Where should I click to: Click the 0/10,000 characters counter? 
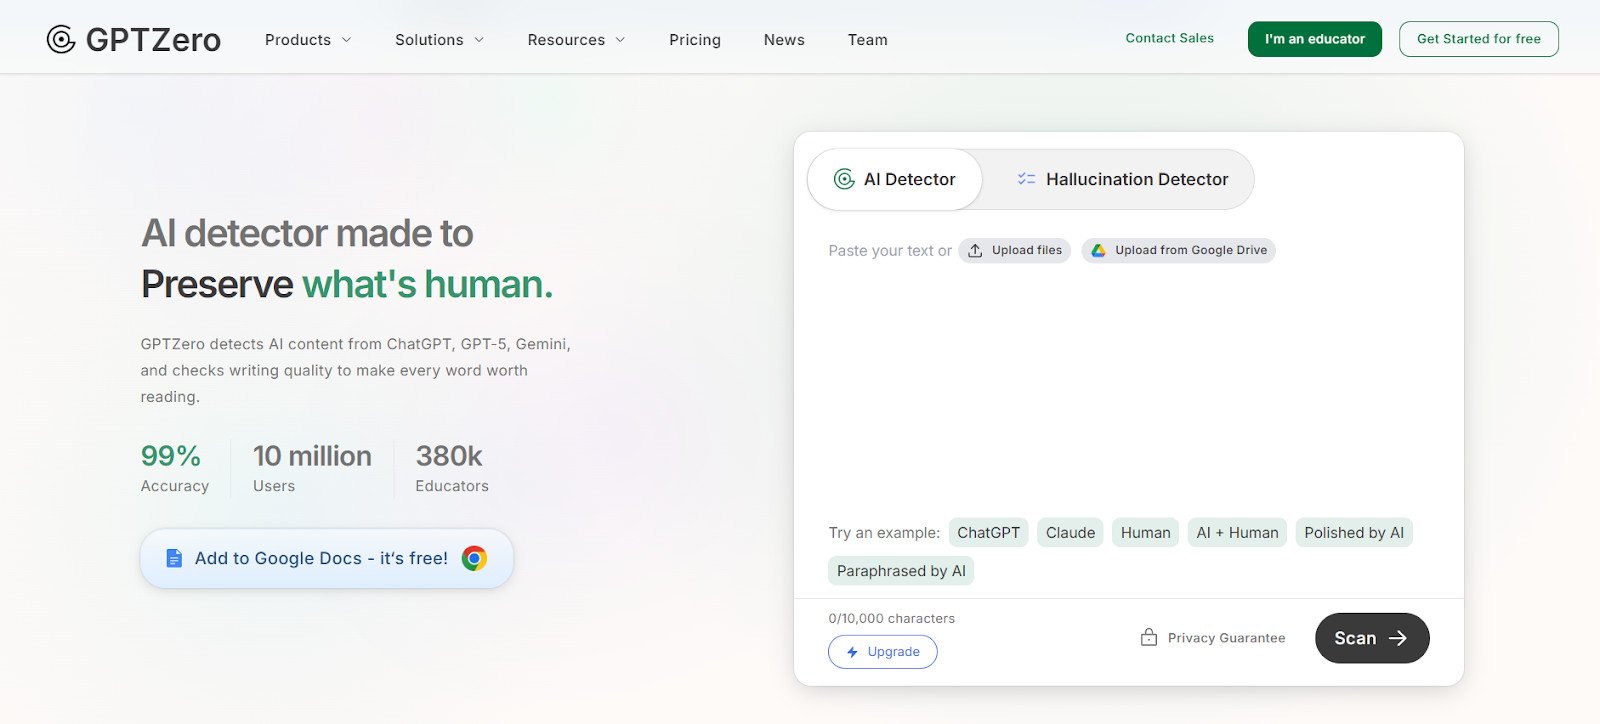[x=892, y=618]
